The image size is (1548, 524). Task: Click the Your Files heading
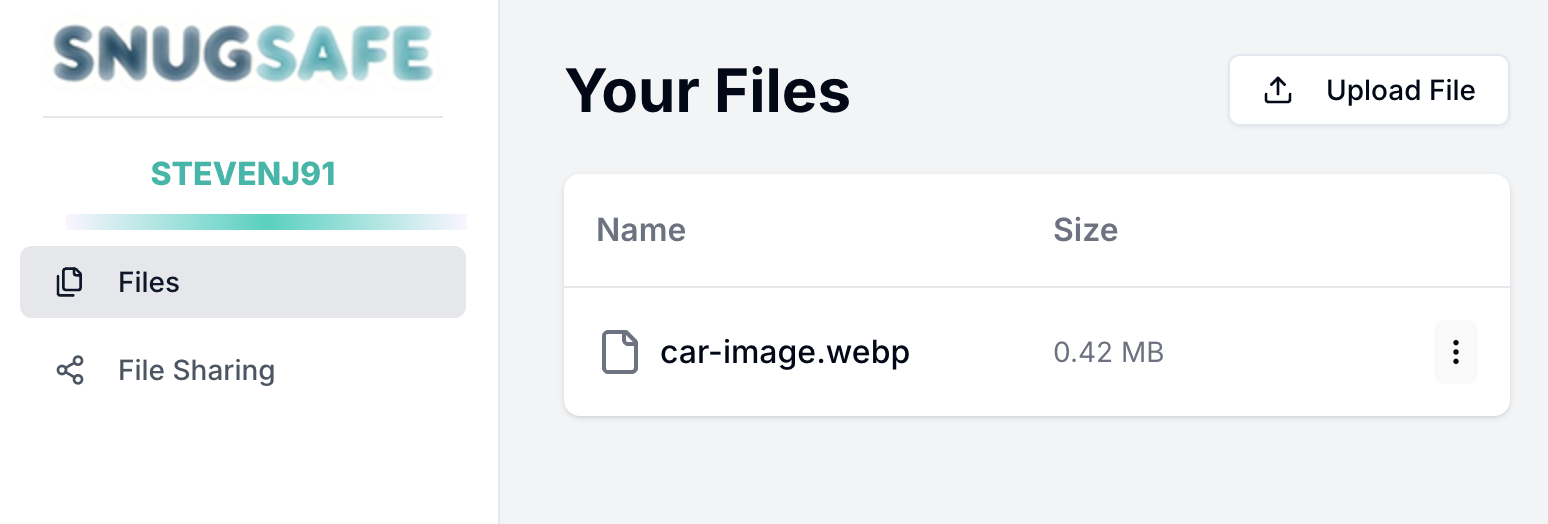(x=707, y=91)
